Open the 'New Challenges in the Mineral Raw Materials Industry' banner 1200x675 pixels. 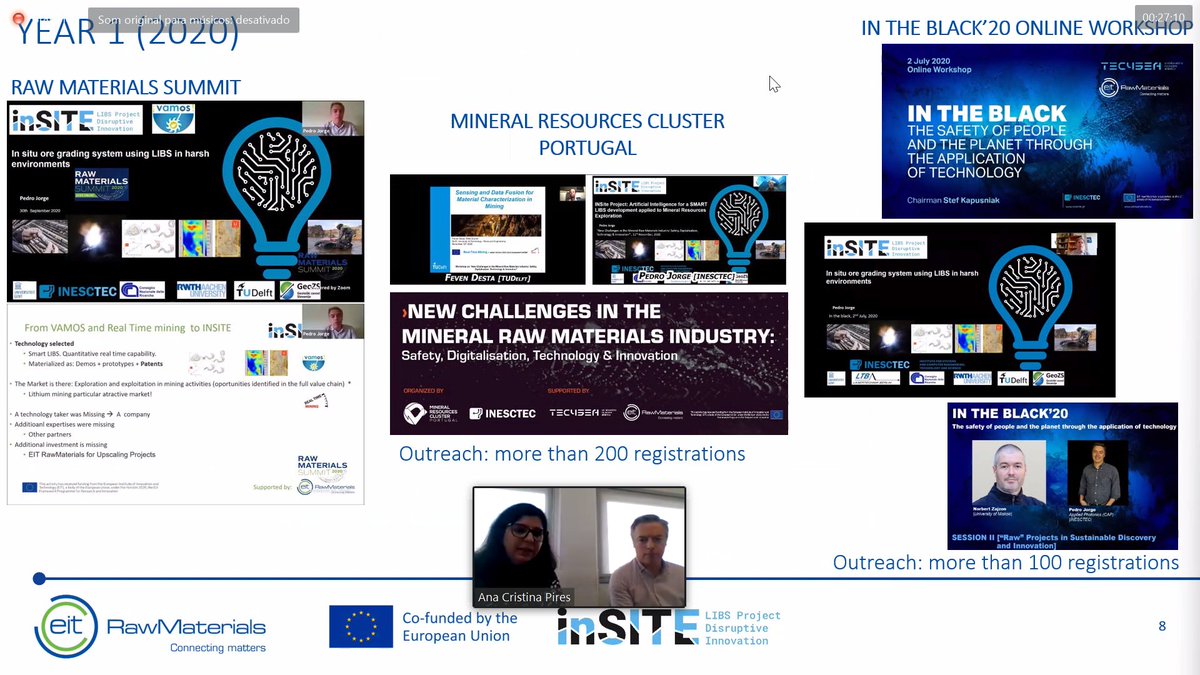[588, 363]
